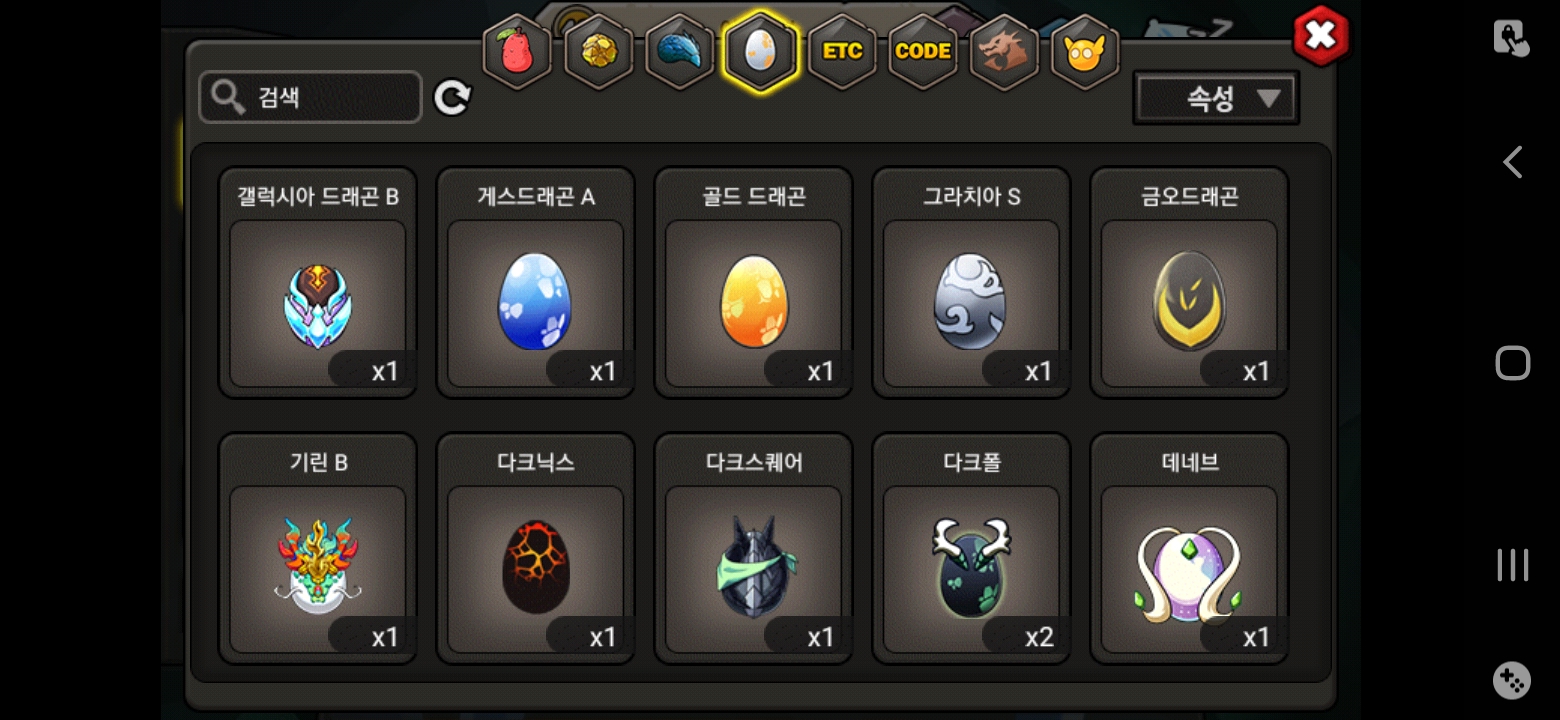
Task: Switch to the gold nugget tab
Action: [x=599, y=51]
